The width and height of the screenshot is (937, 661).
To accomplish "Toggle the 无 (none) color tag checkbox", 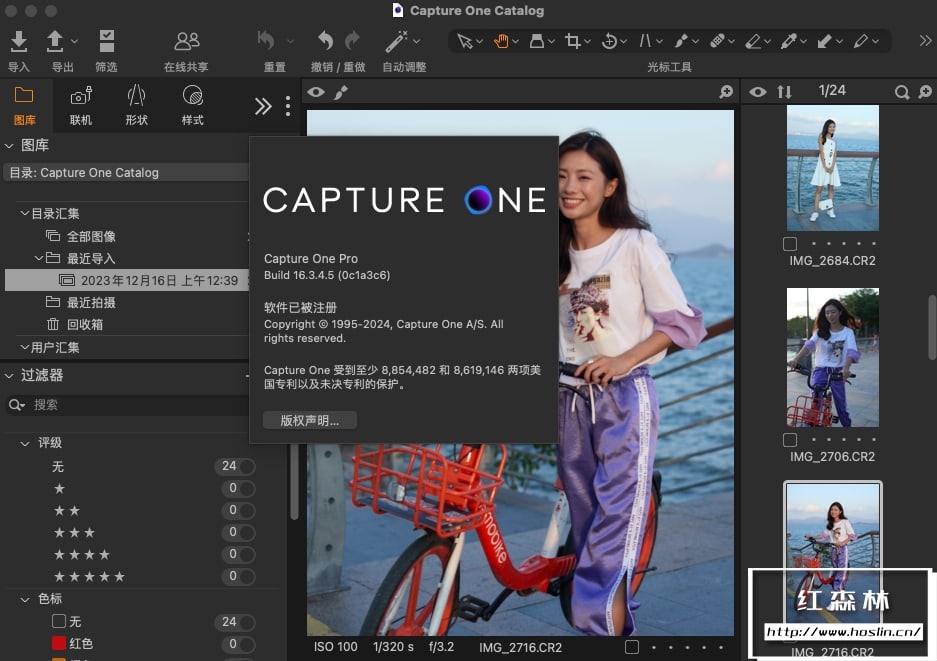I will click(x=59, y=622).
